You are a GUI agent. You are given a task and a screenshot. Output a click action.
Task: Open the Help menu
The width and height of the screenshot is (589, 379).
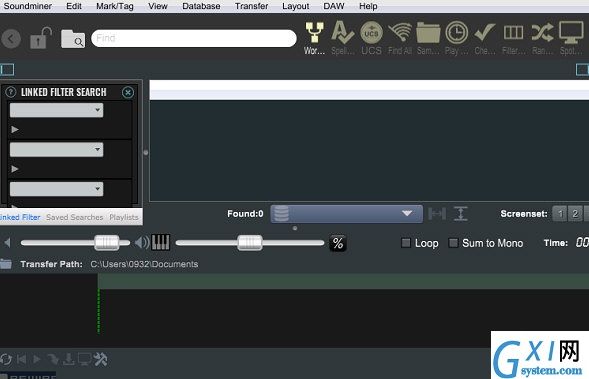[x=368, y=6]
